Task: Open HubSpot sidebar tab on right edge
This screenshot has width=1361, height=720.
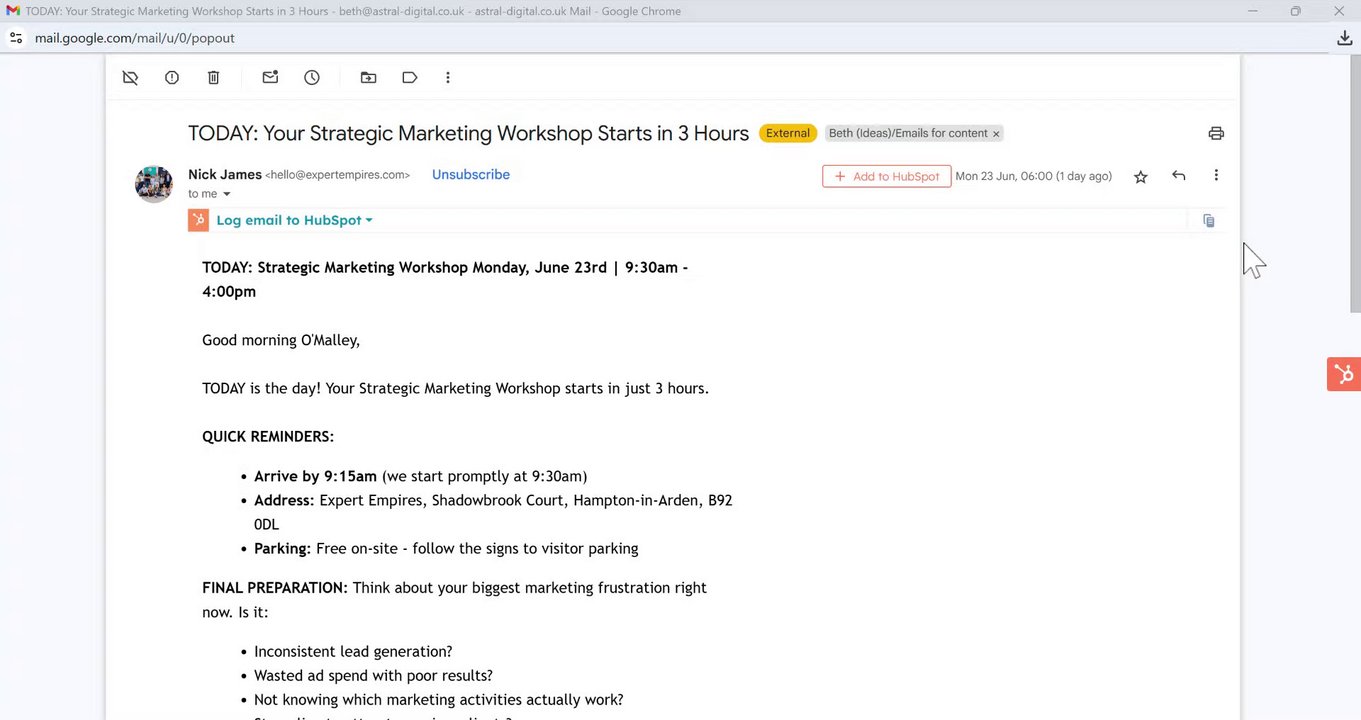Action: tap(1343, 374)
